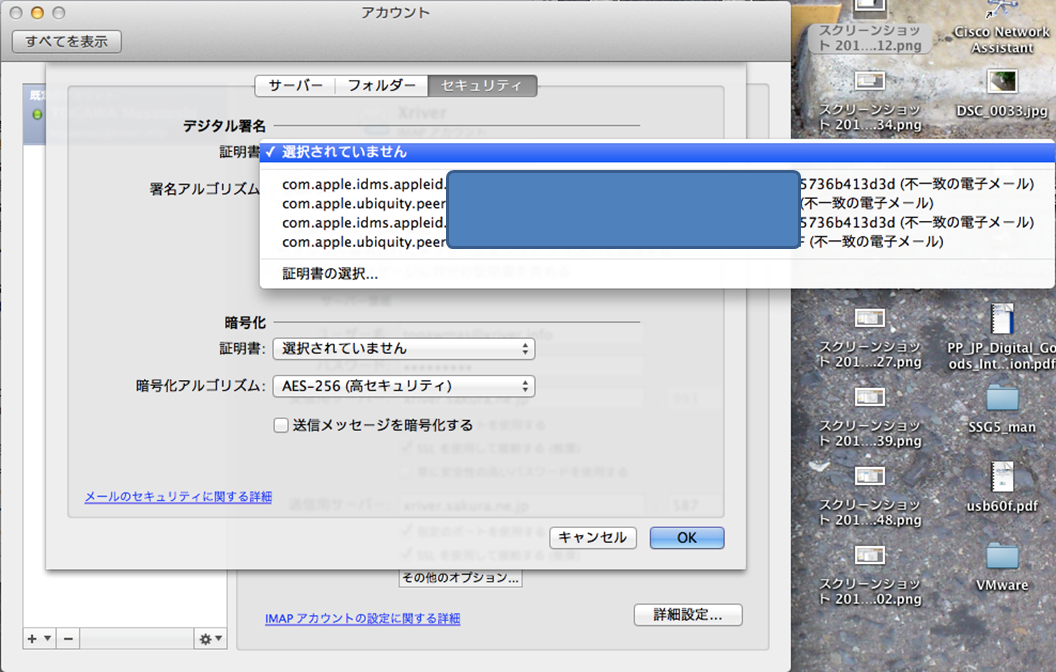Select the VMware folder on the desktop
The height and width of the screenshot is (672, 1056).
point(1001,557)
